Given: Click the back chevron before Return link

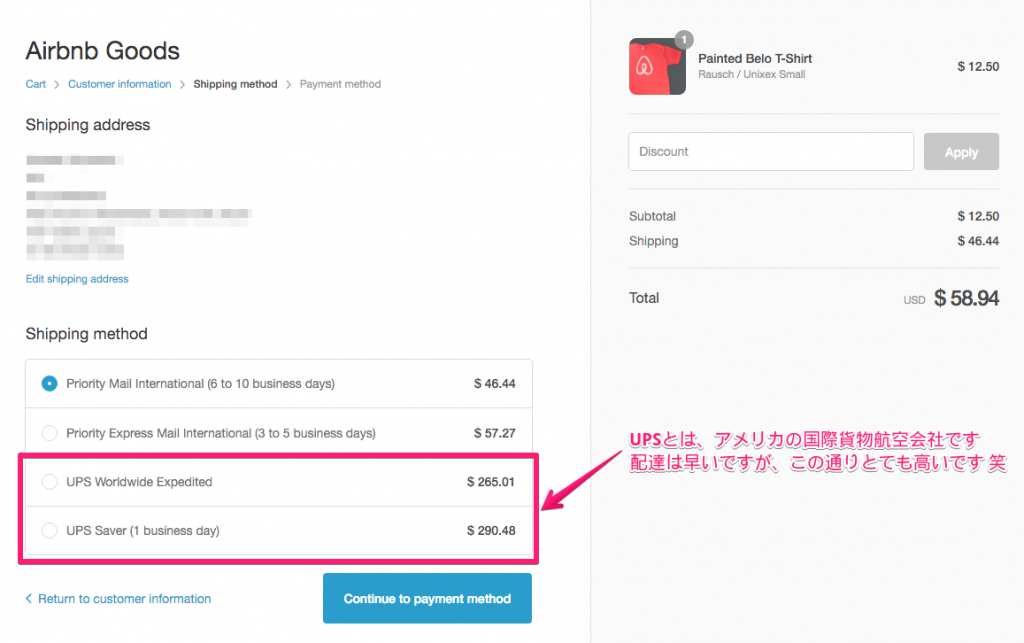Looking at the screenshot, I should point(29,598).
